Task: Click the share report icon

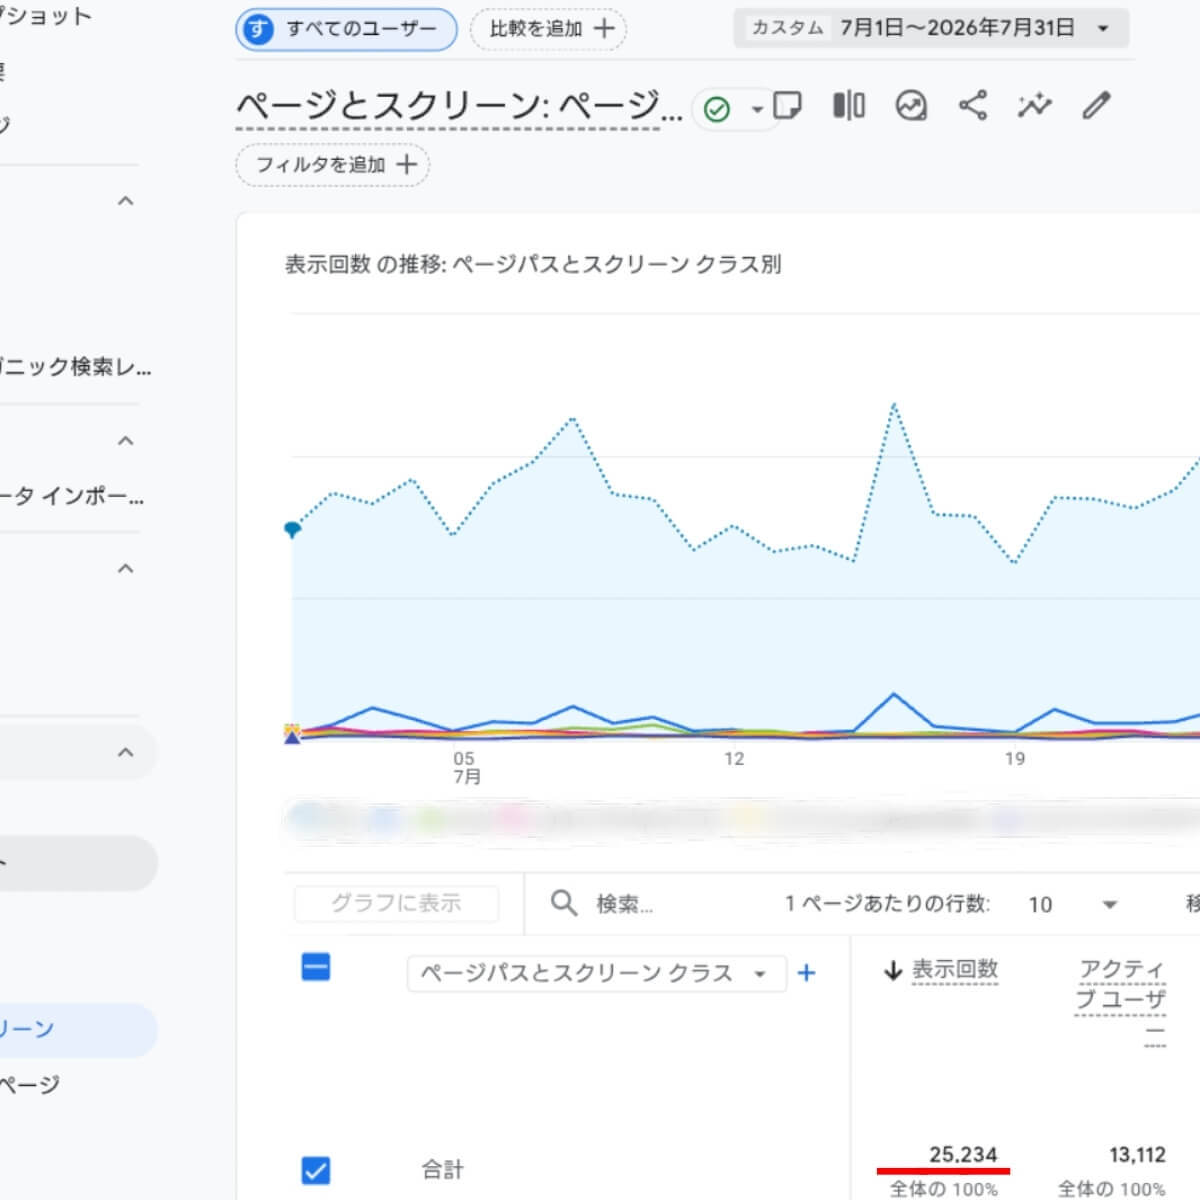Action: [x=973, y=105]
